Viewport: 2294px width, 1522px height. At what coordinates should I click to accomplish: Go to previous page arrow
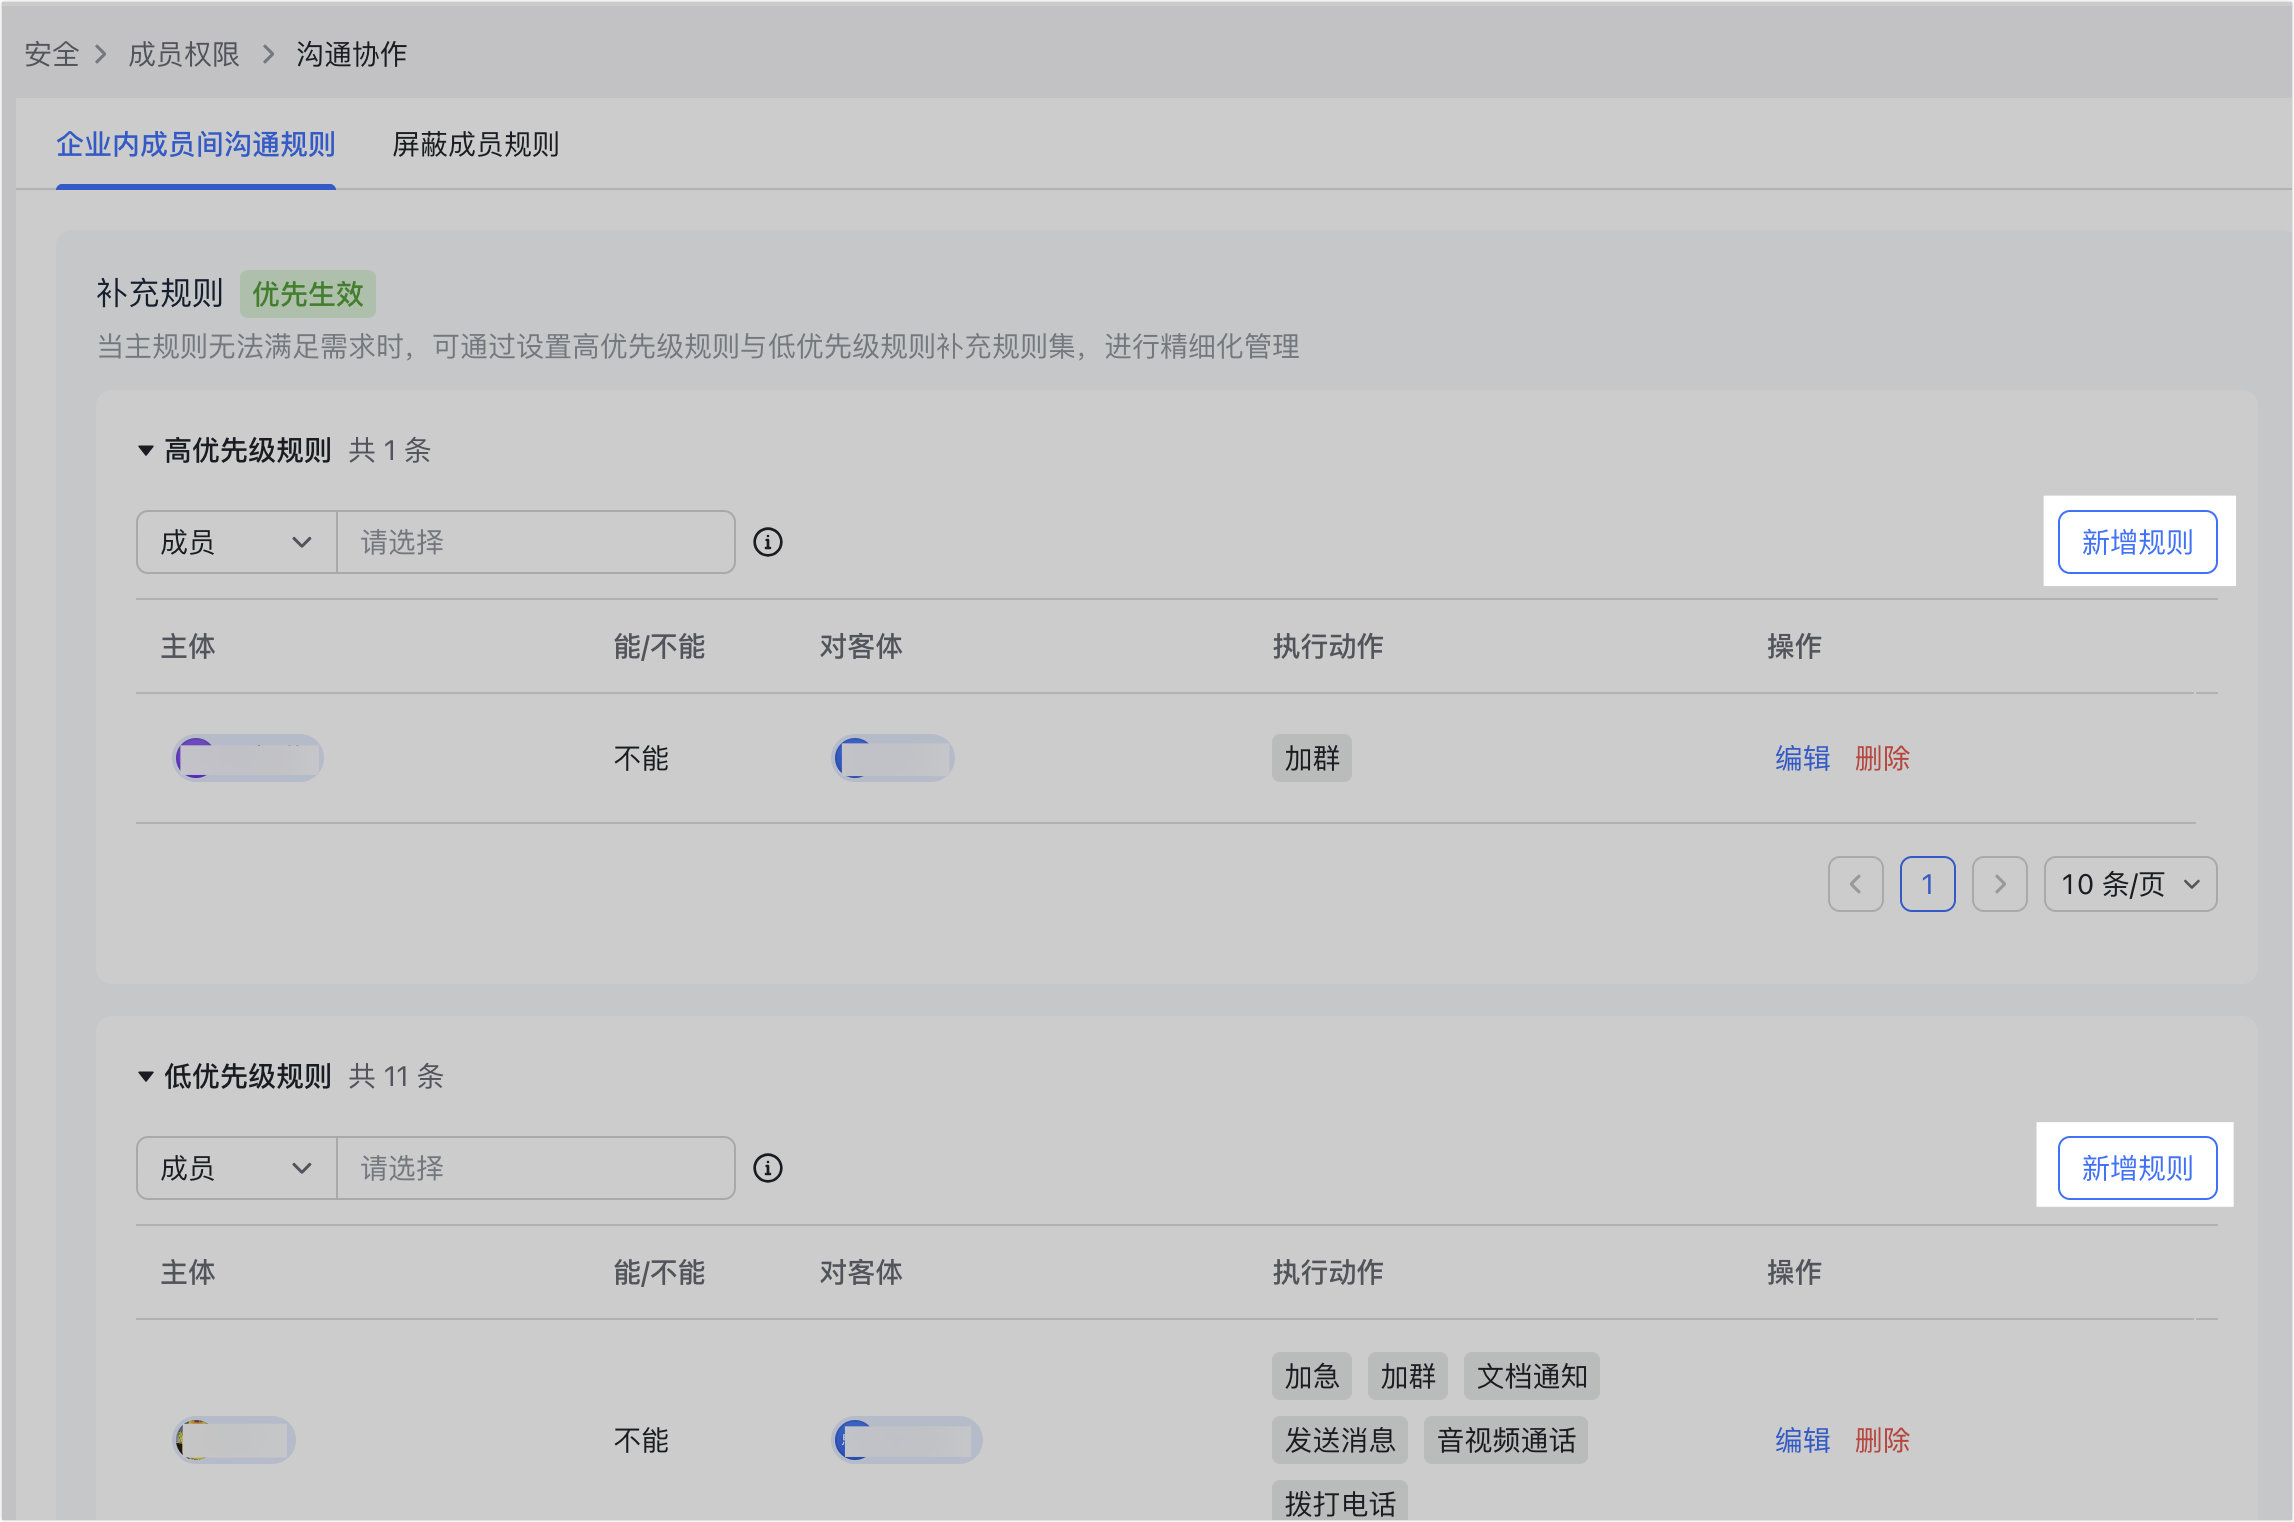1855,884
